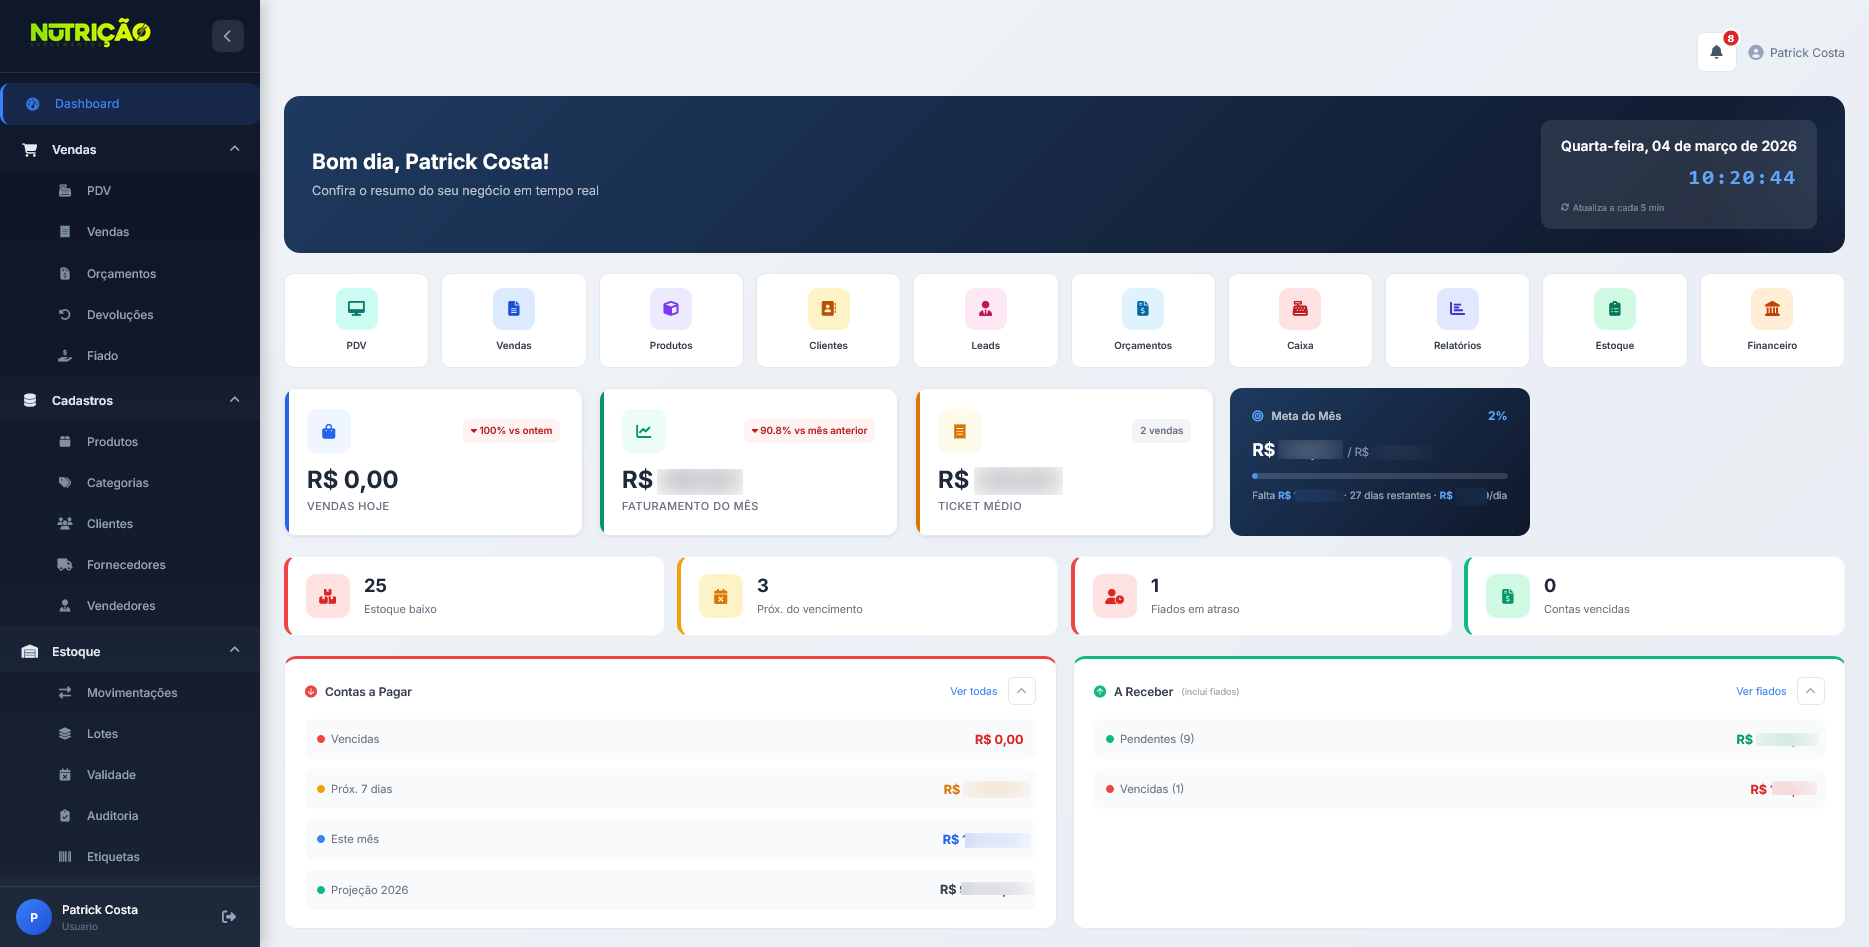Collapse the sidebar with the chevron button
The width and height of the screenshot is (1869, 947).
[x=227, y=35]
